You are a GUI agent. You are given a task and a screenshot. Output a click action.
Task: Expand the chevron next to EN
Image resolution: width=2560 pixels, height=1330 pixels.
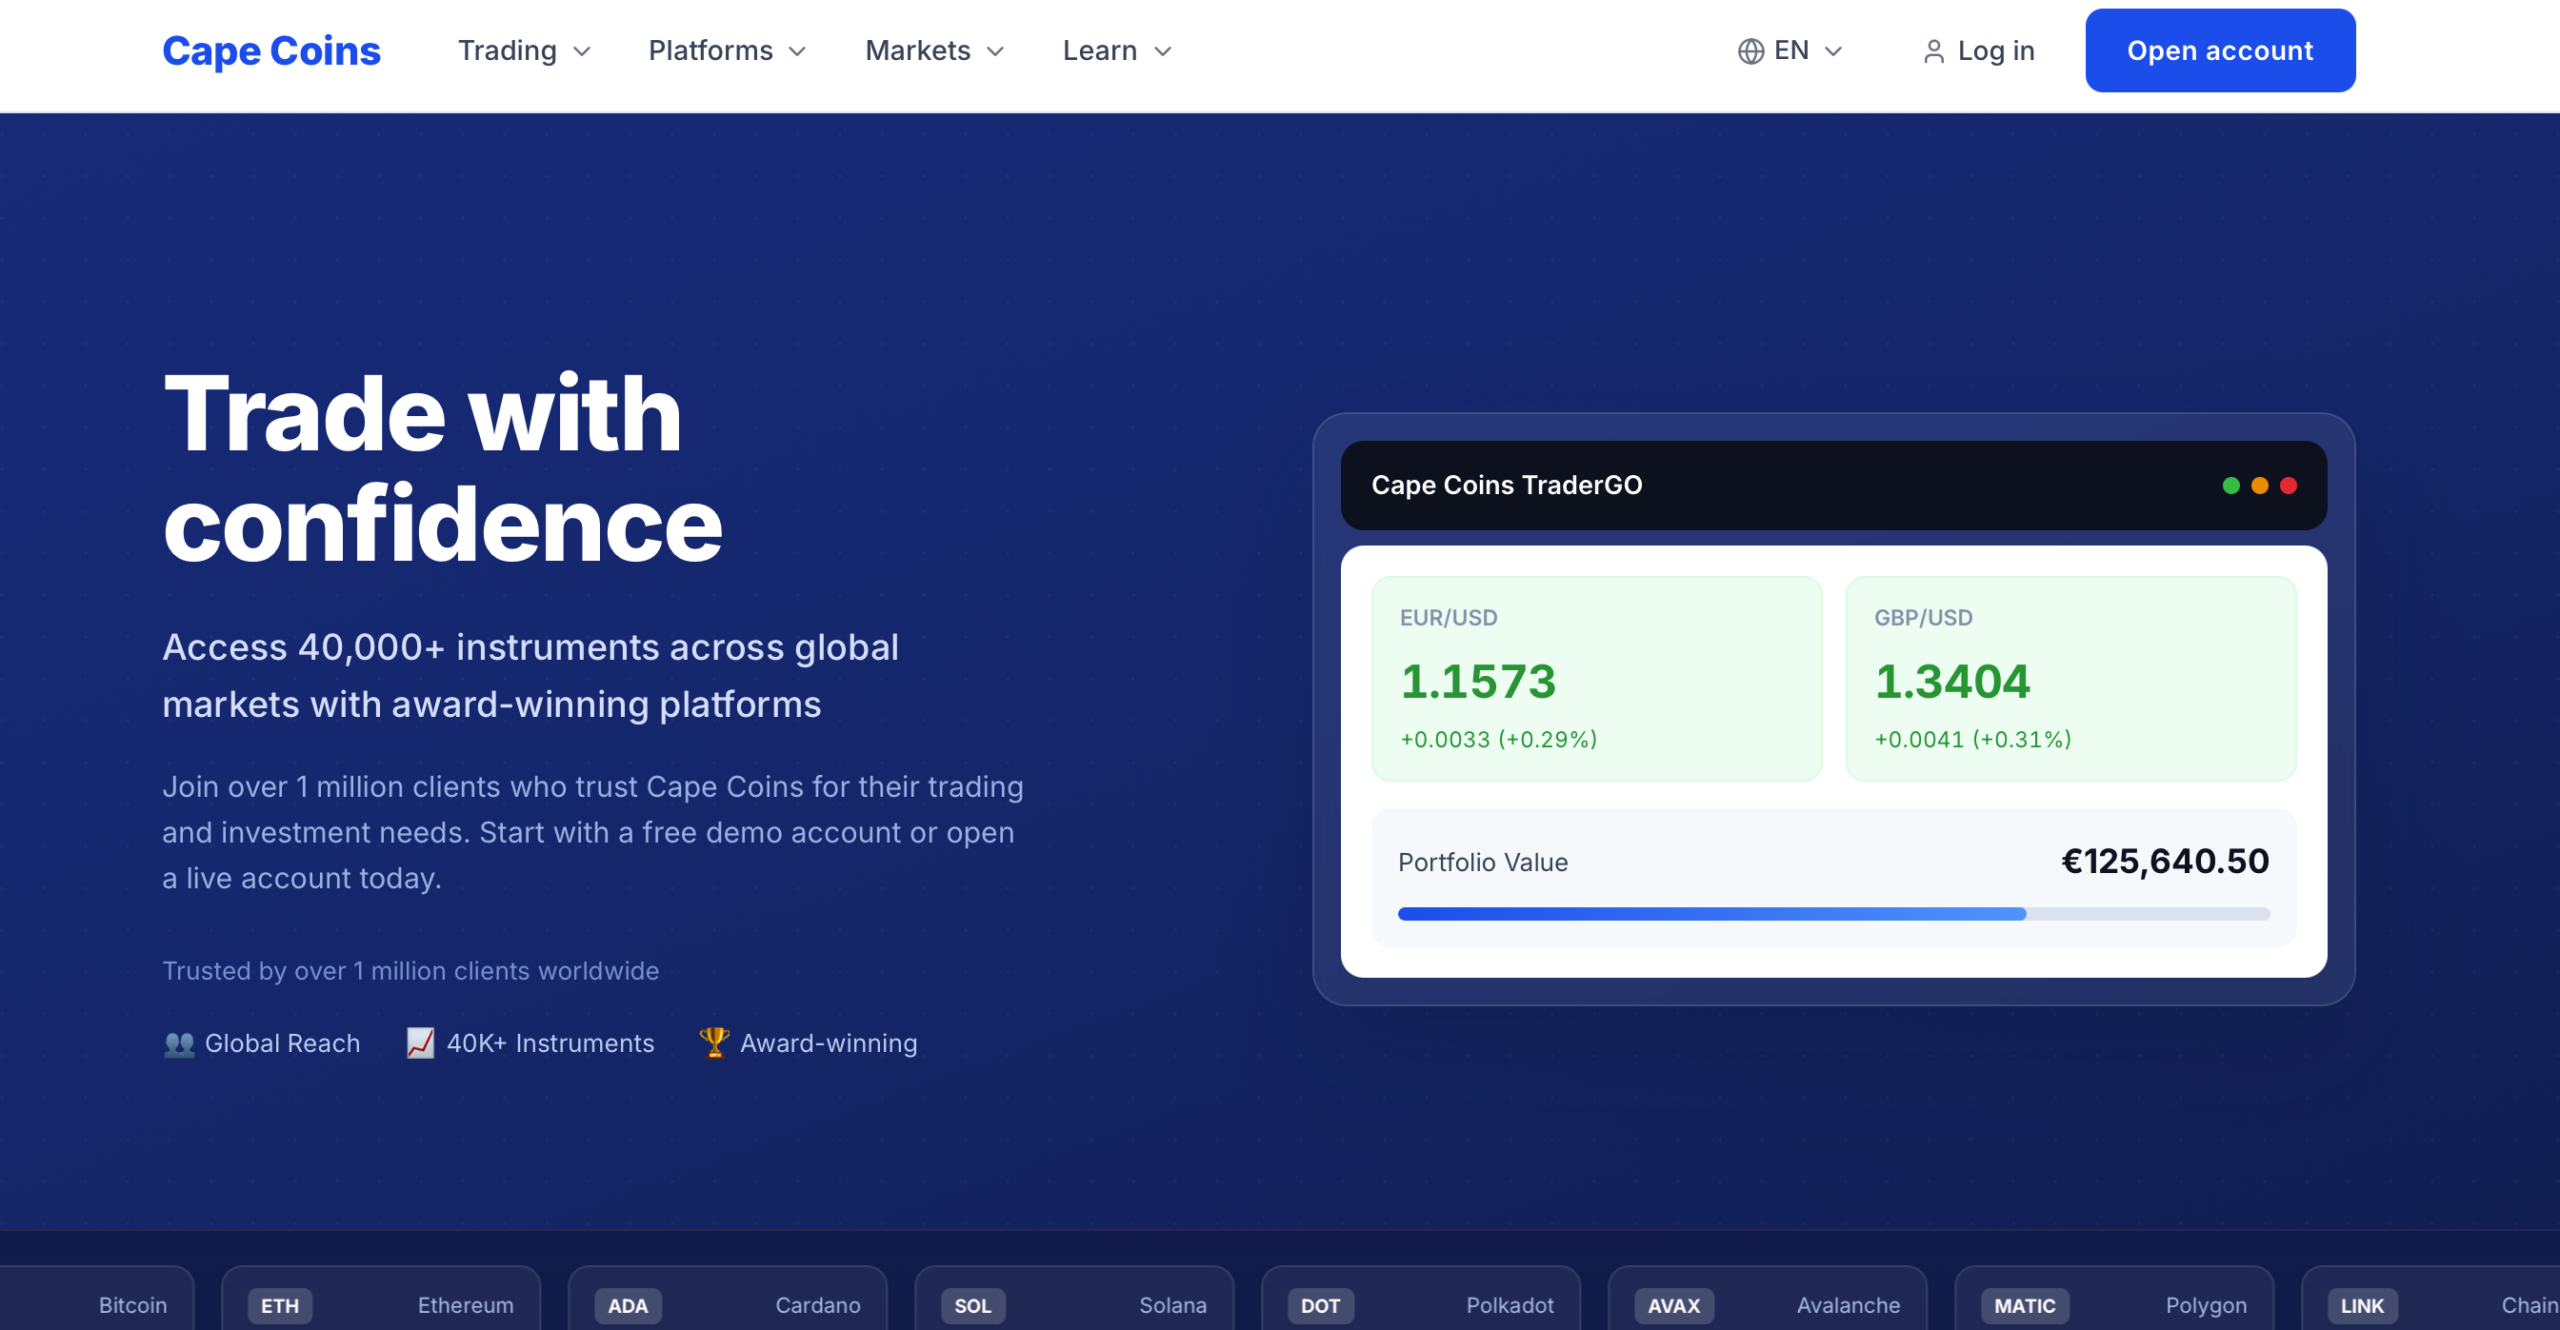1833,52
